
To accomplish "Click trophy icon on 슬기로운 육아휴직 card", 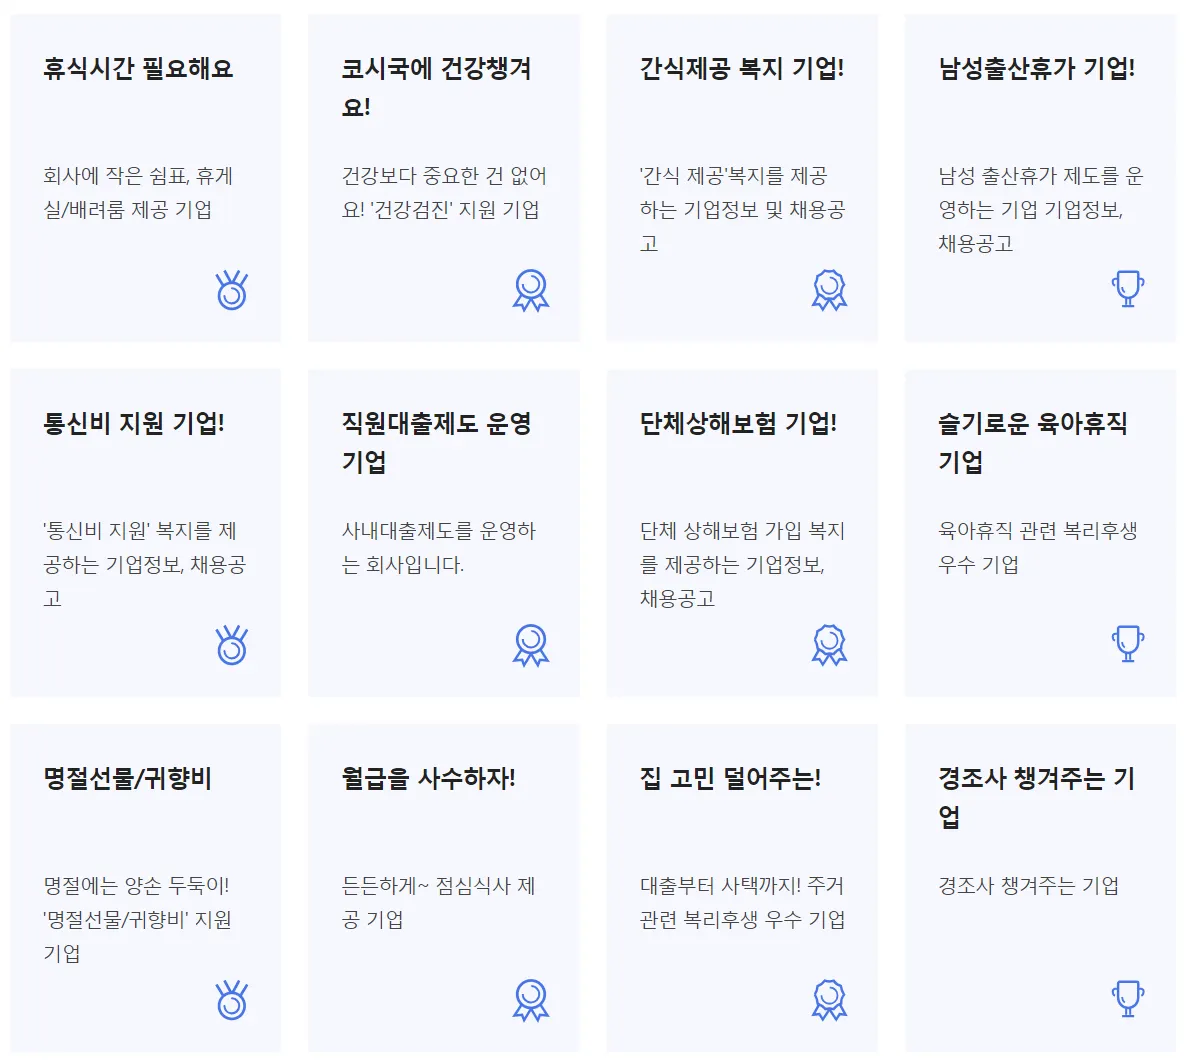I will (x=1127, y=645).
